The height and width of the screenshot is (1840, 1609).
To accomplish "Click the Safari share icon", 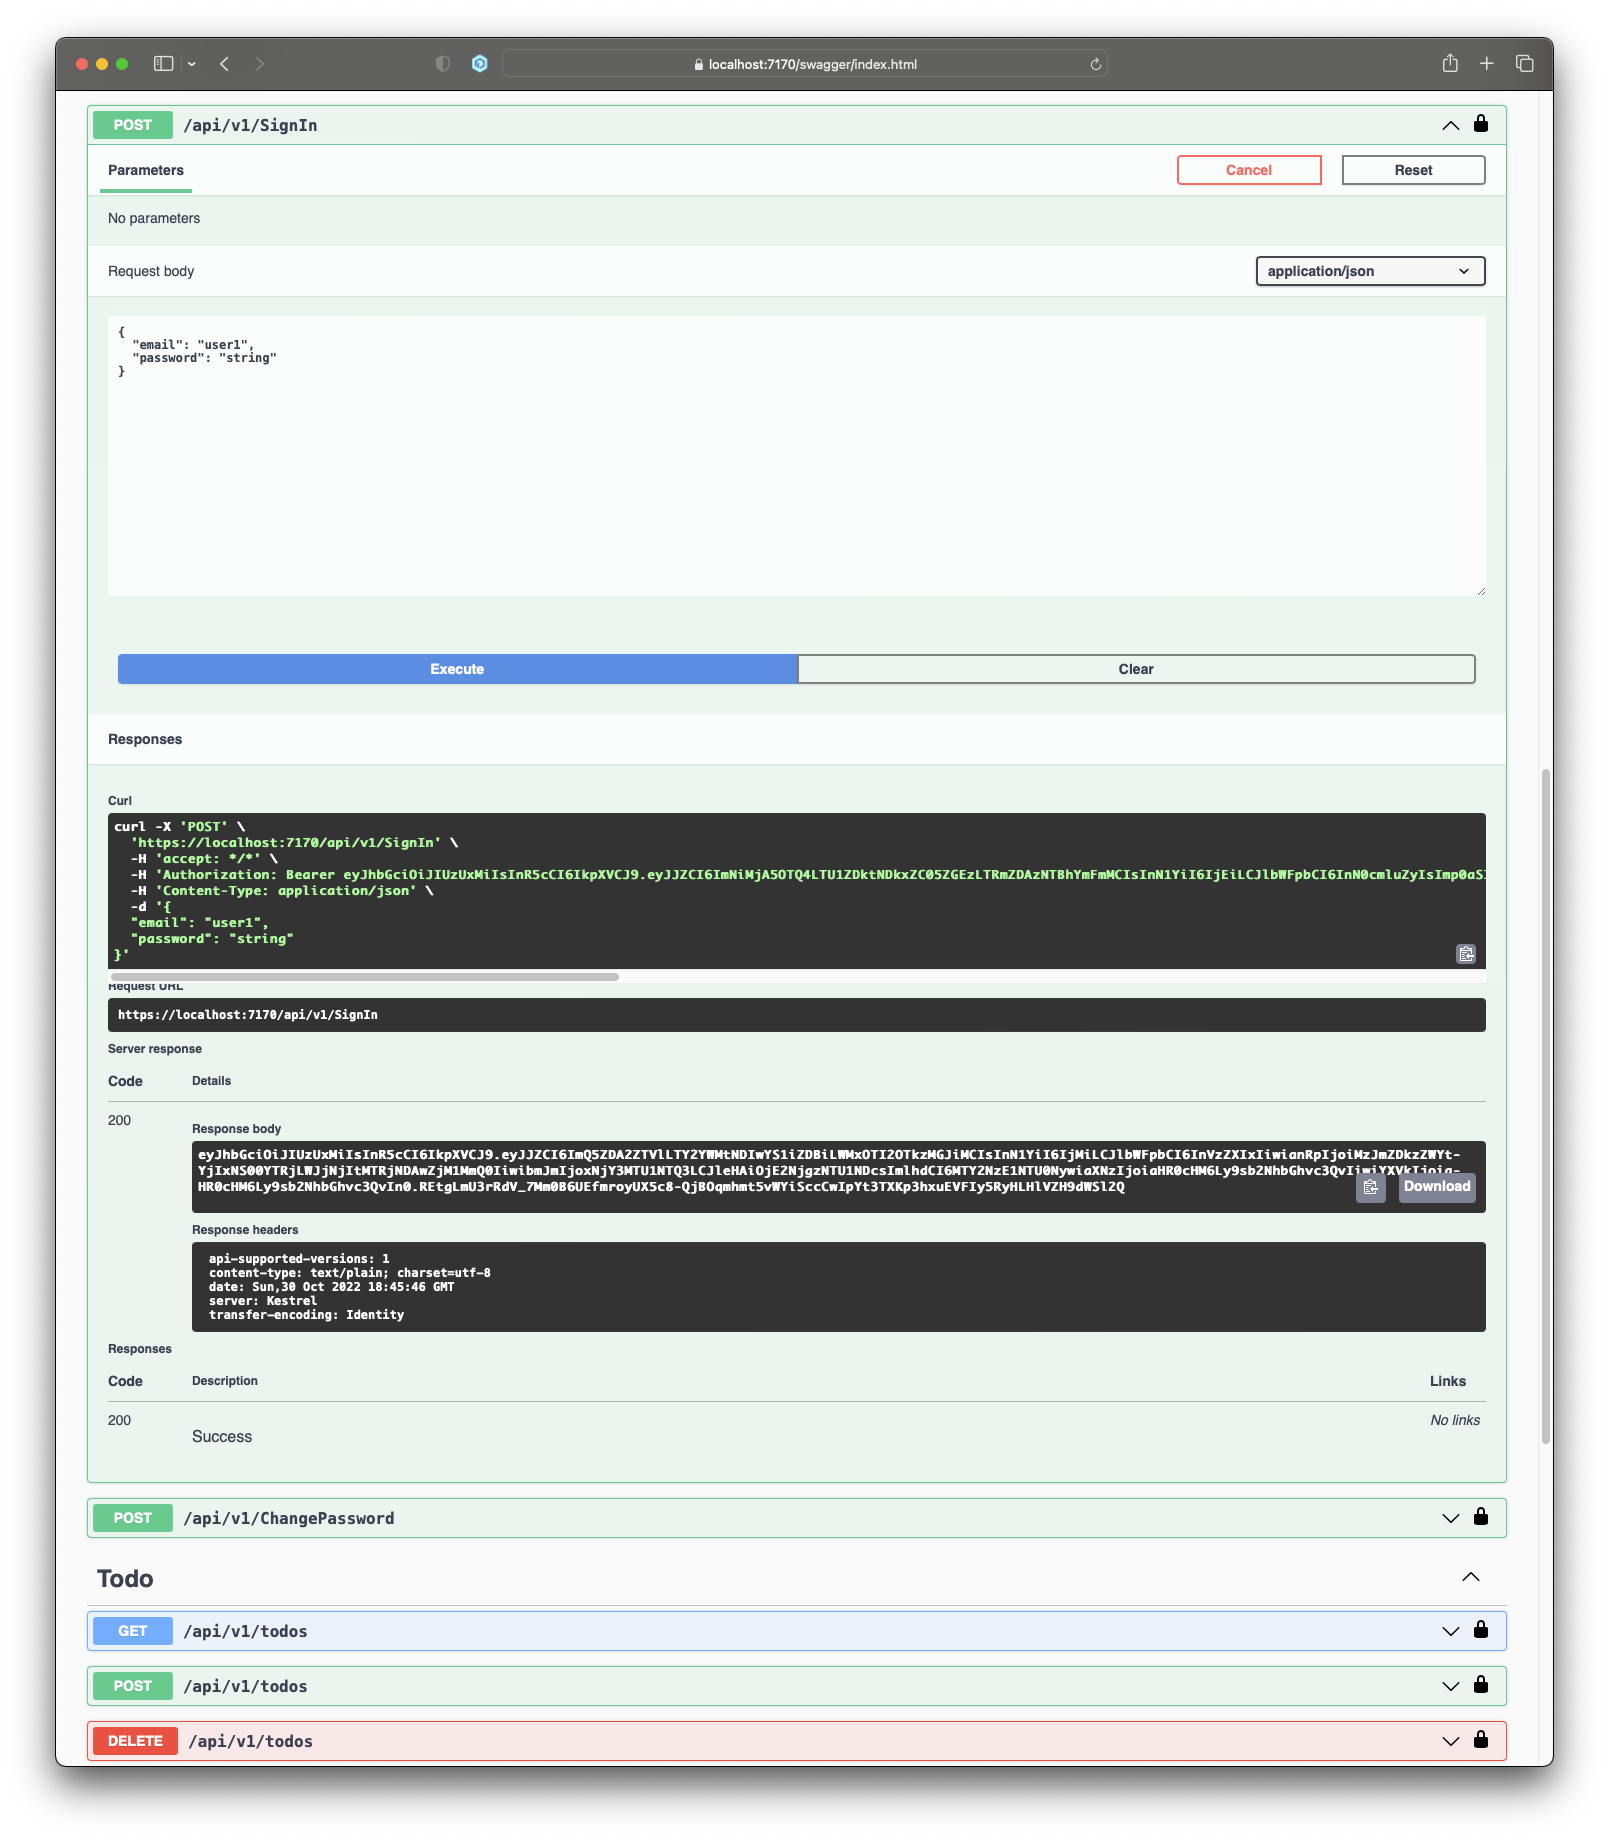I will pyautogui.click(x=1449, y=63).
